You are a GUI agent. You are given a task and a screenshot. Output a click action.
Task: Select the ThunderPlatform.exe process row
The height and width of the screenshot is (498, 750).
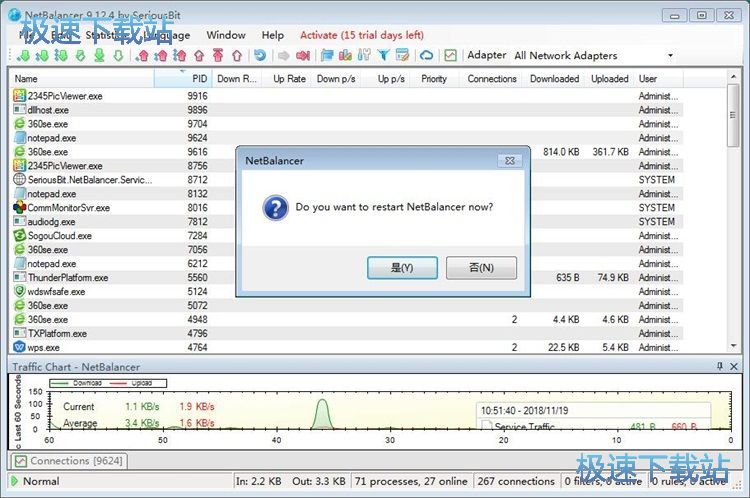tap(346, 277)
